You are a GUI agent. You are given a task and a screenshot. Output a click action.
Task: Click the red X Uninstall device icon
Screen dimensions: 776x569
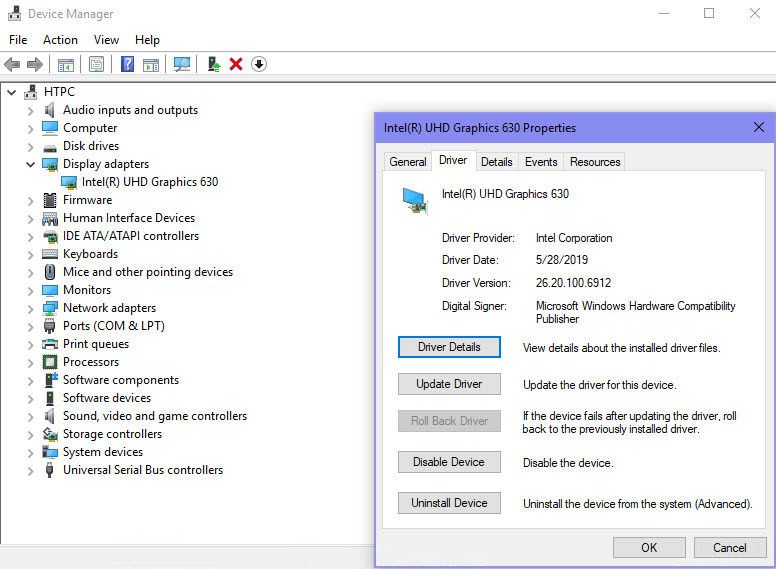(236, 64)
